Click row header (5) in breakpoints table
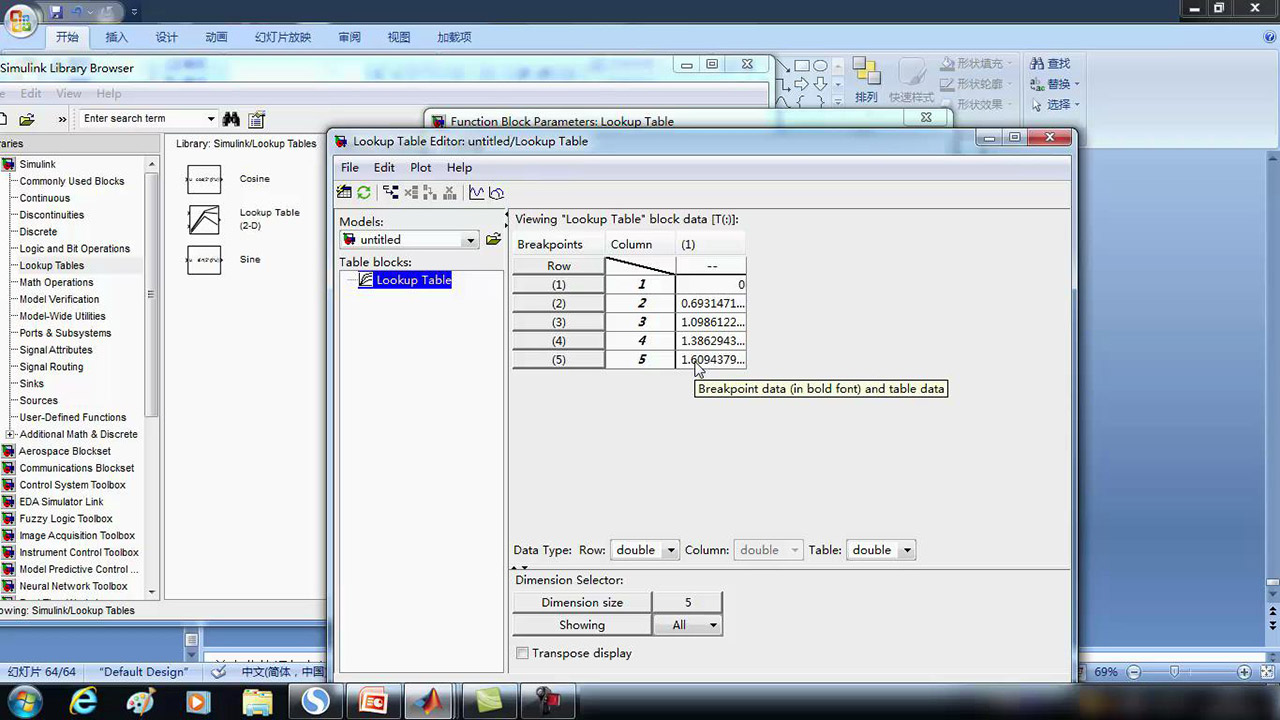The height and width of the screenshot is (720, 1280). 559,360
